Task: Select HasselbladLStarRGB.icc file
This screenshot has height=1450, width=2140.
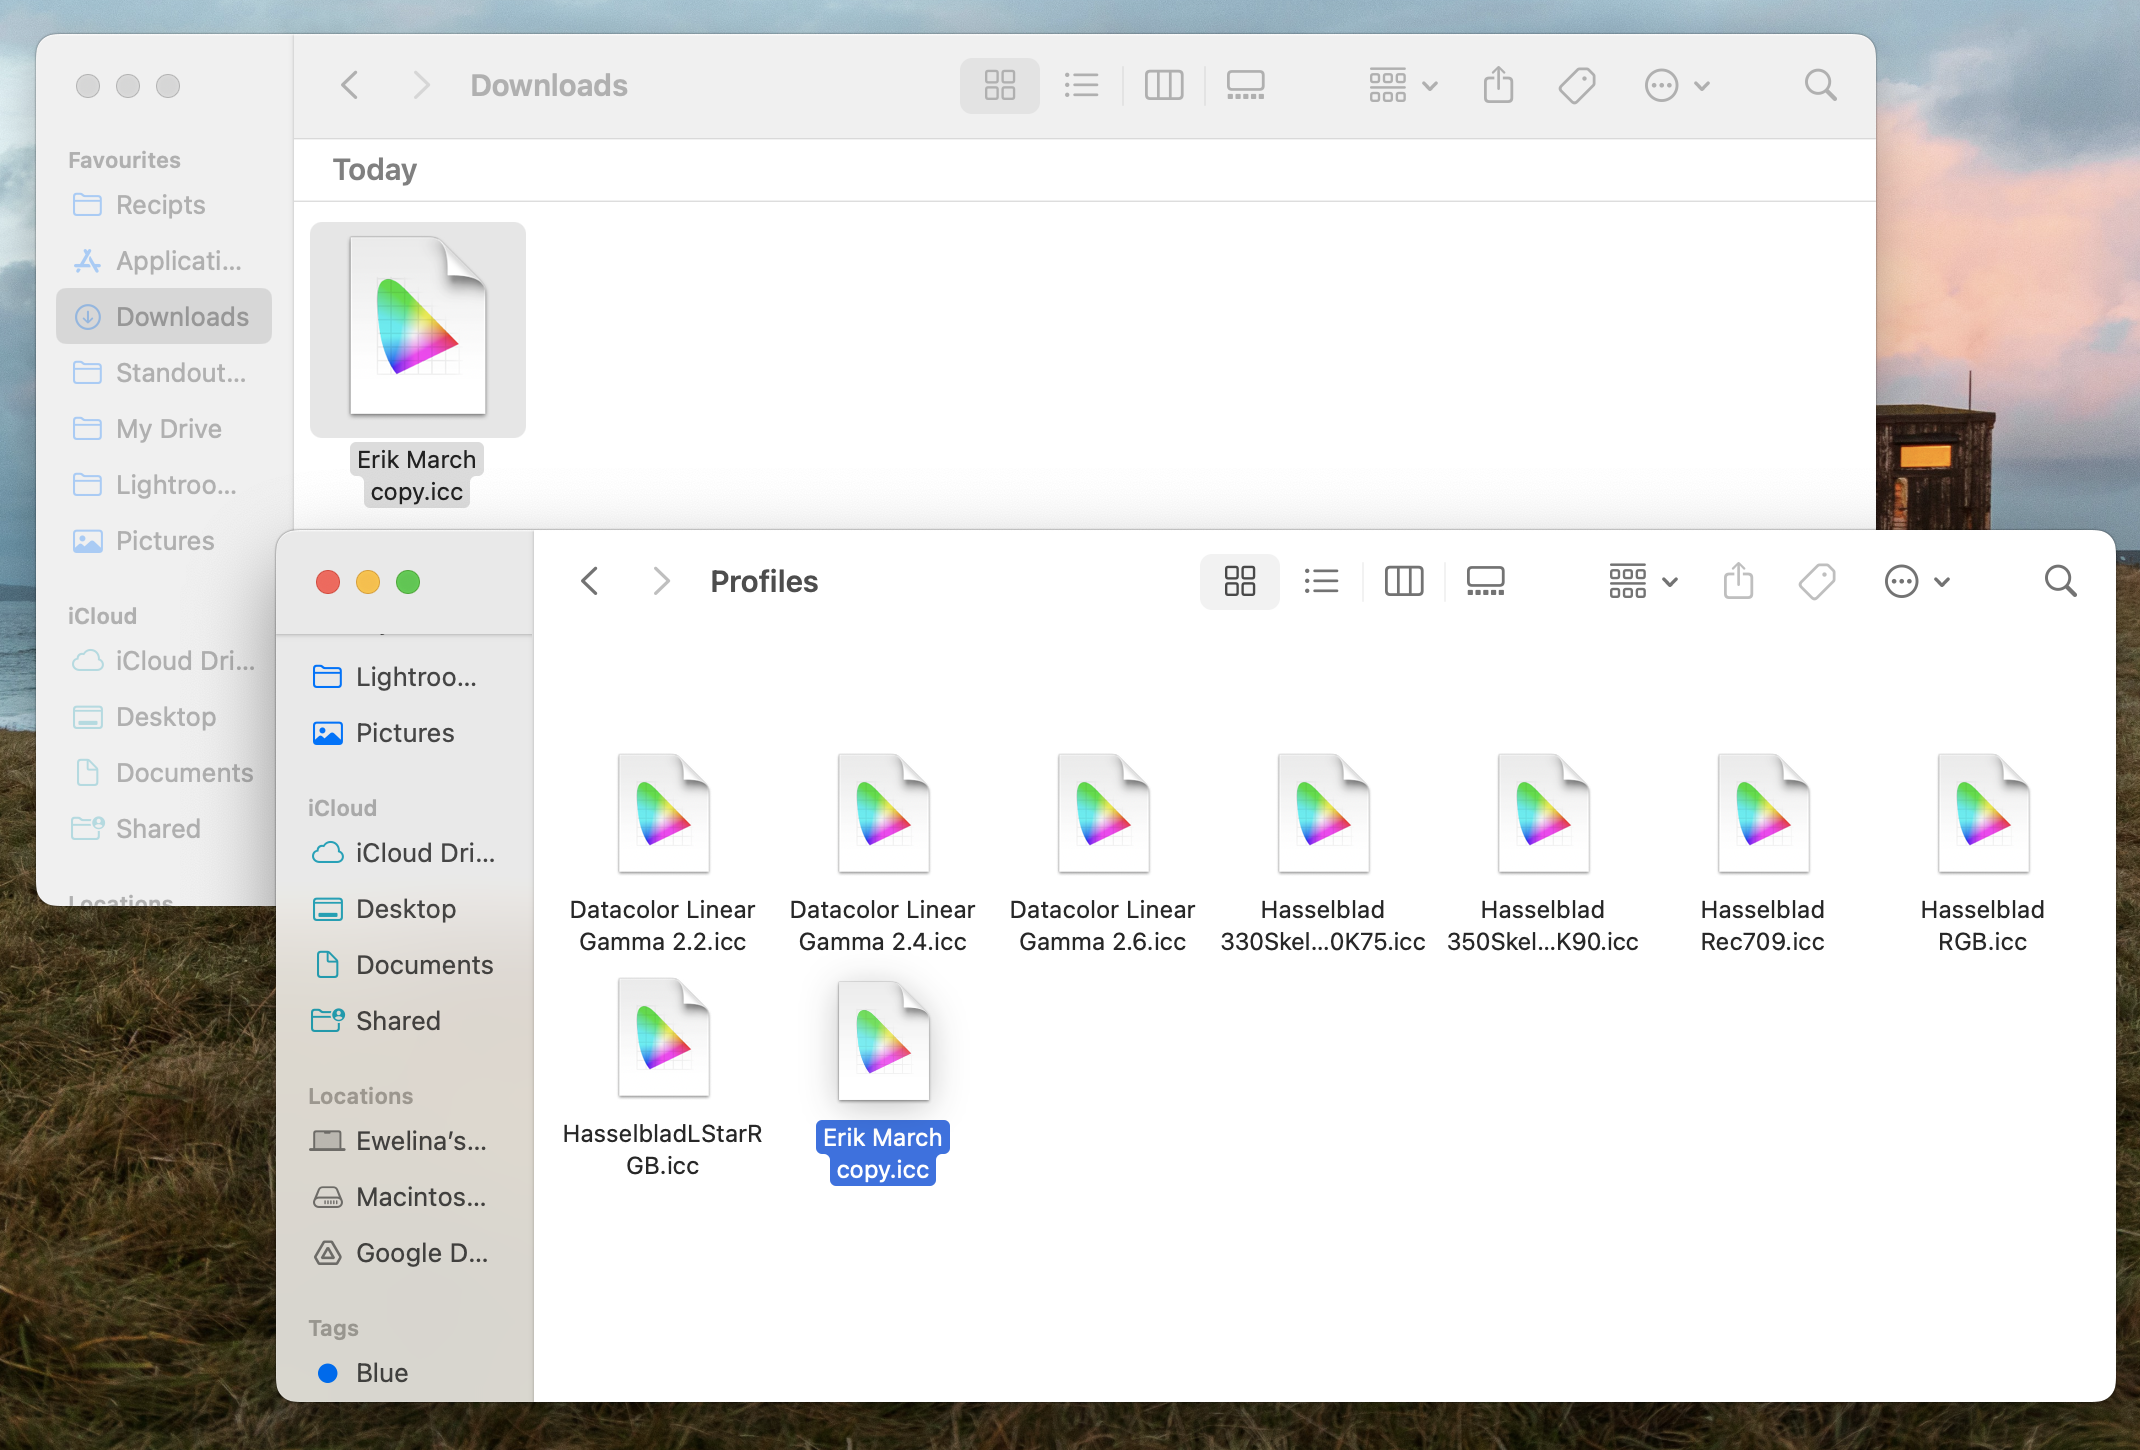Action: (x=663, y=1080)
